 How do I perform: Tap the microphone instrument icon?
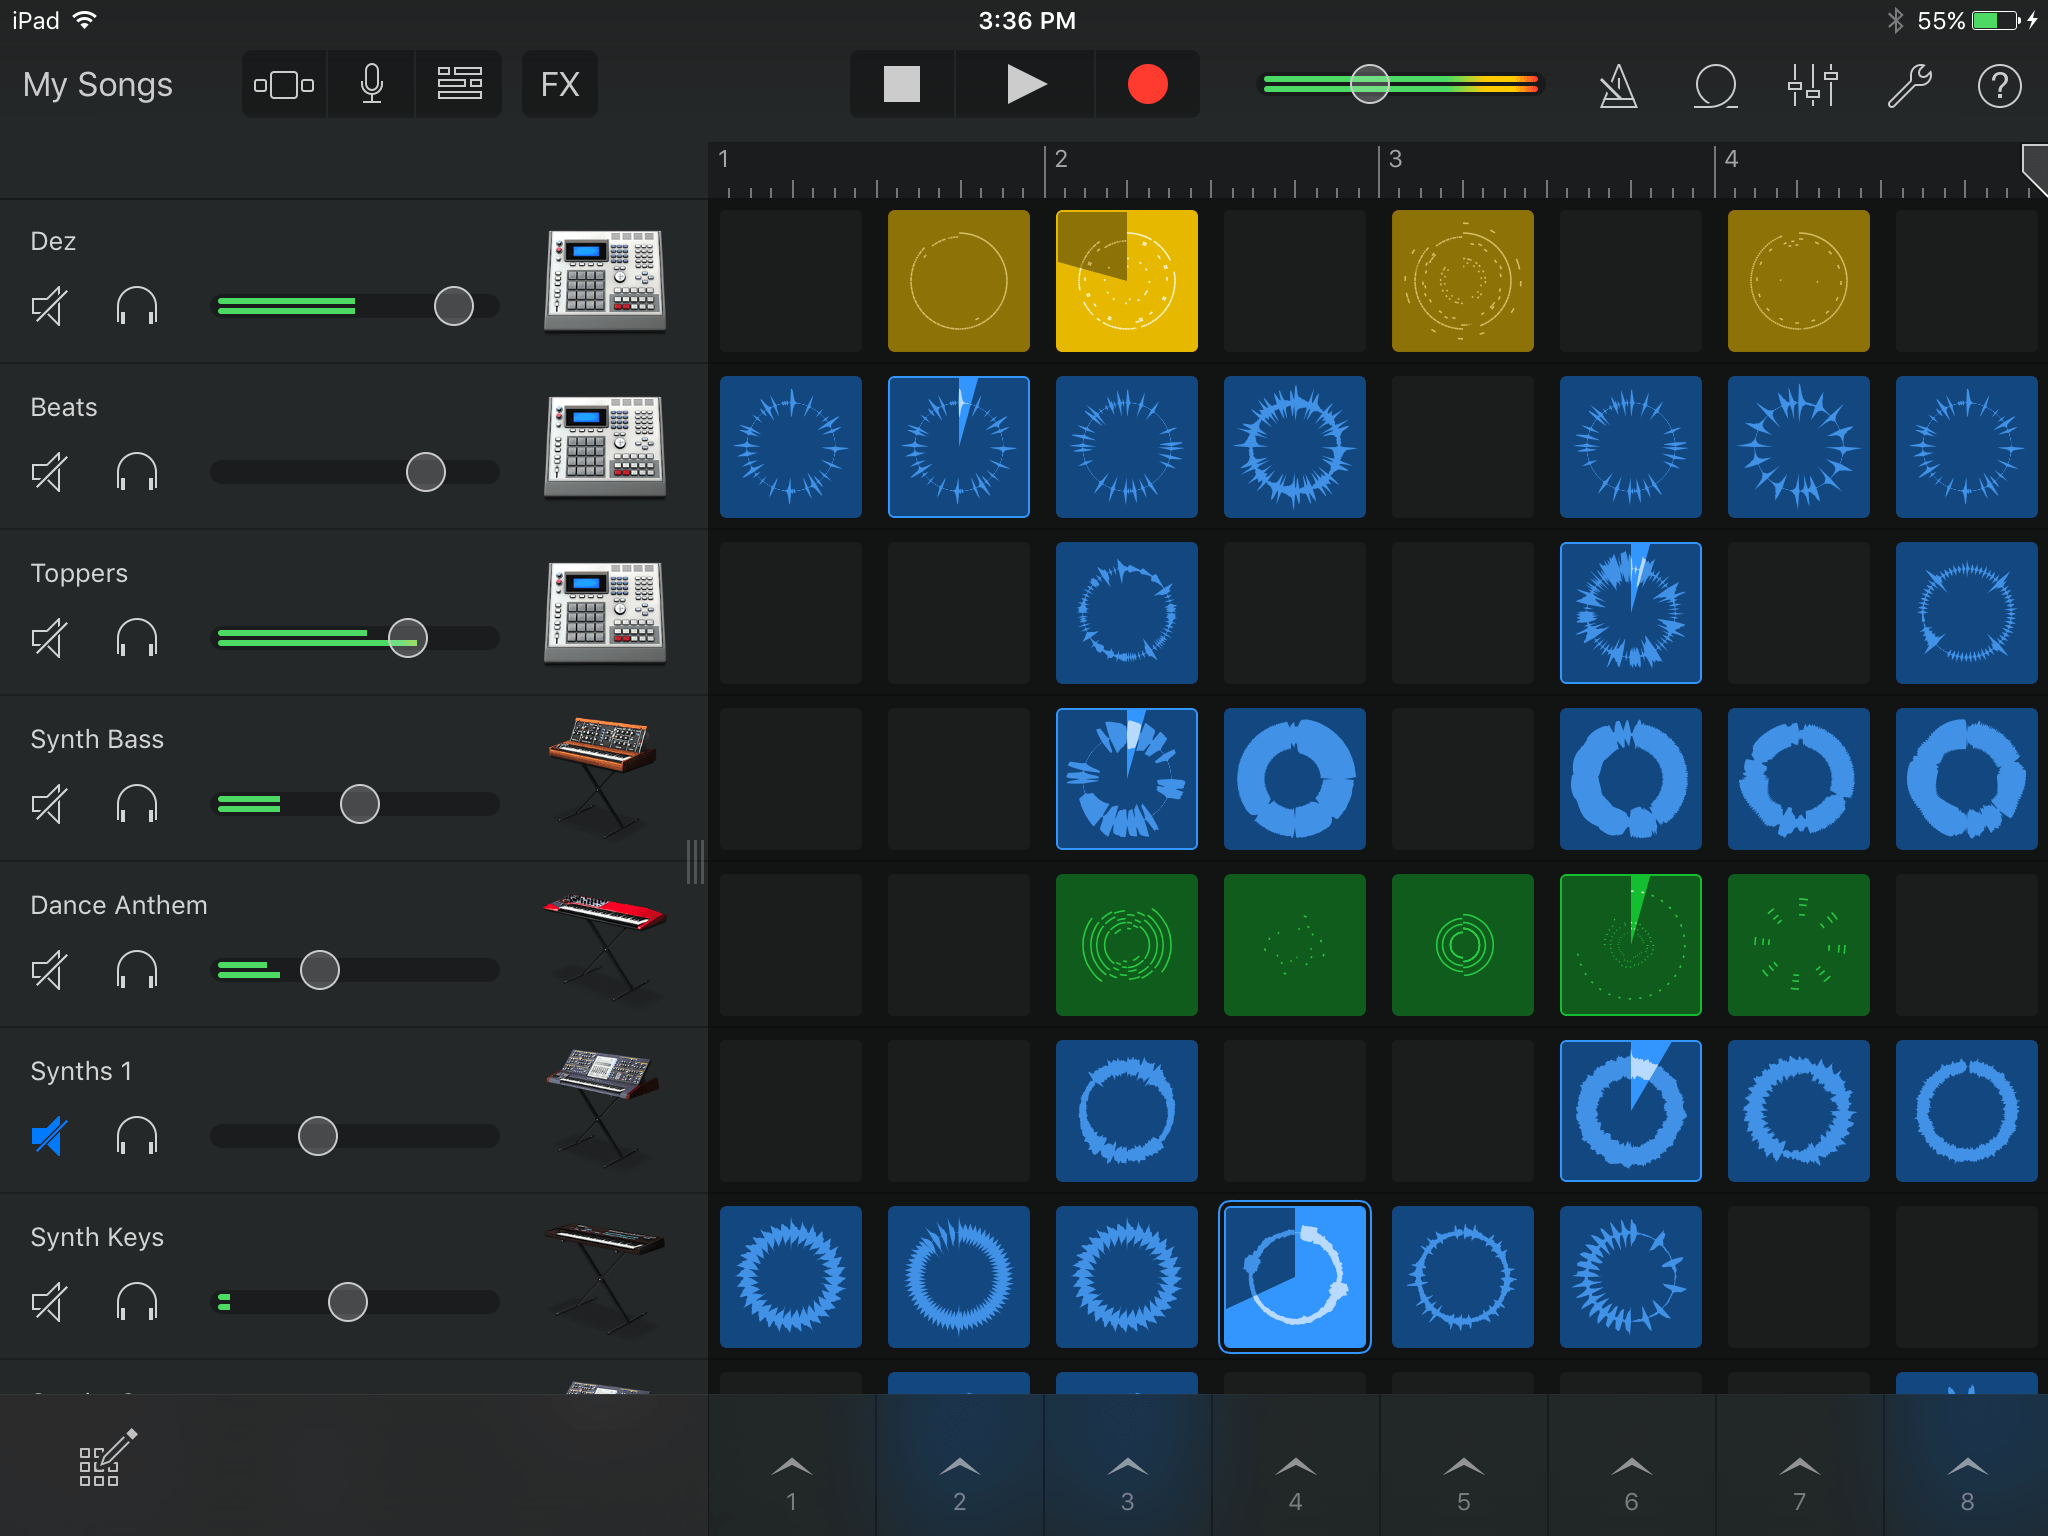click(371, 85)
